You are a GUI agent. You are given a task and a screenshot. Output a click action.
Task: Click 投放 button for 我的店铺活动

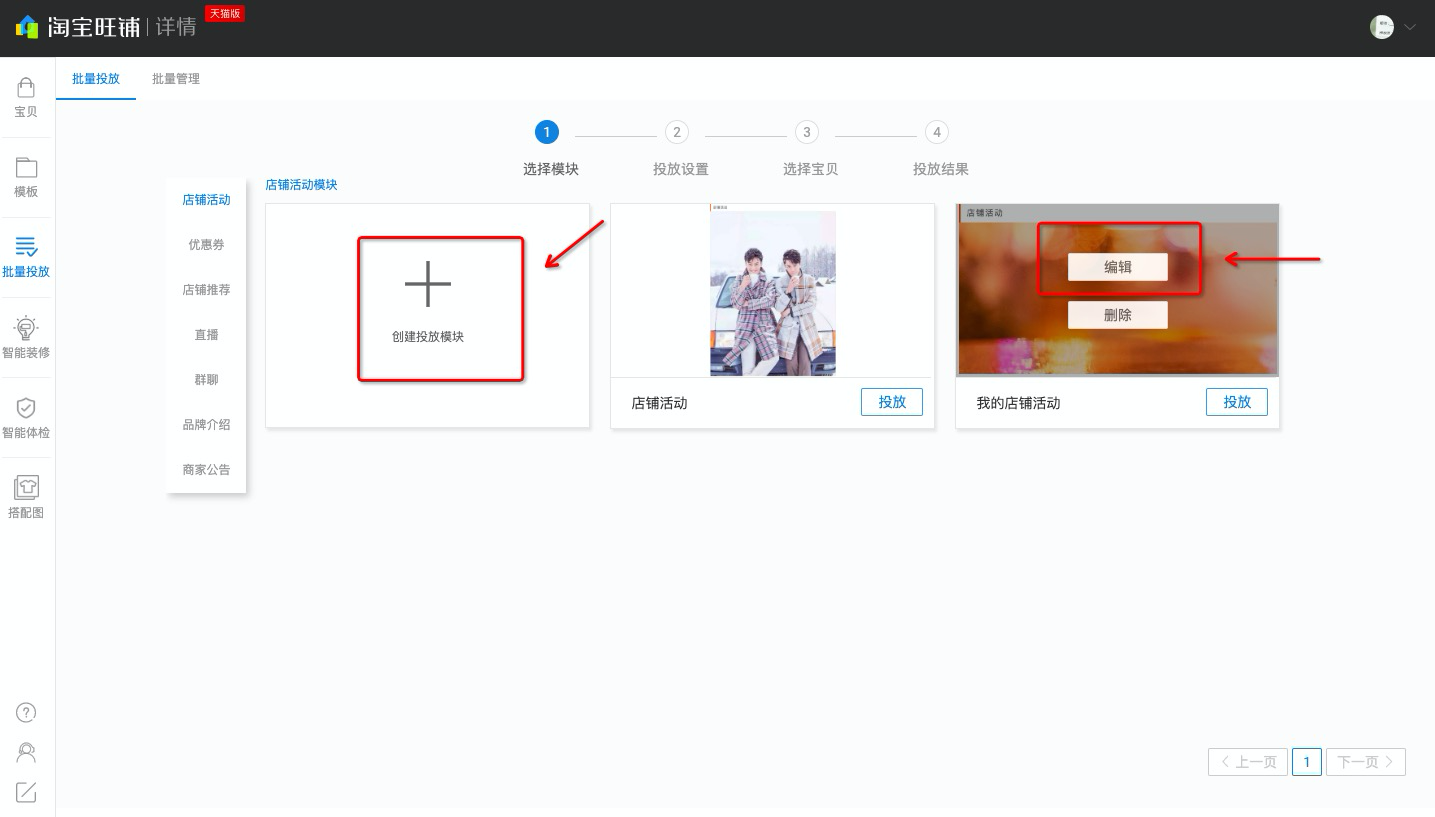coord(1237,402)
